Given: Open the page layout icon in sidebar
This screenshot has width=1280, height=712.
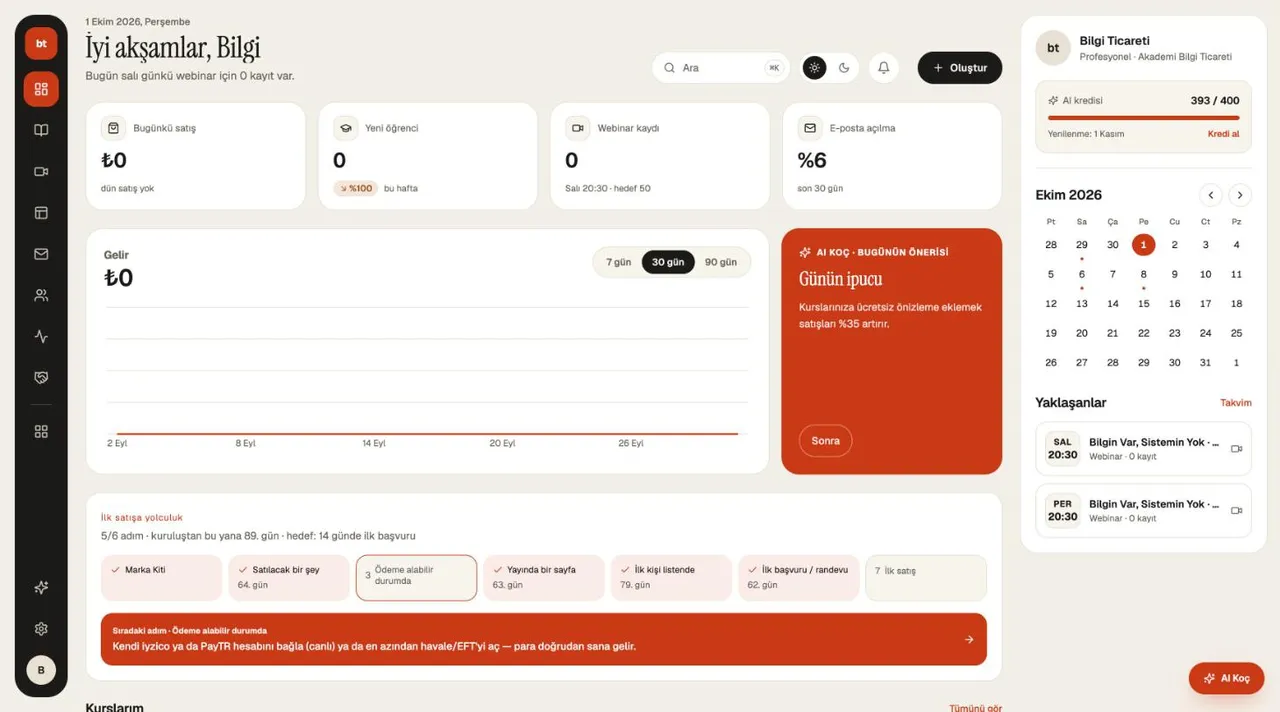Looking at the screenshot, I should [x=41, y=213].
